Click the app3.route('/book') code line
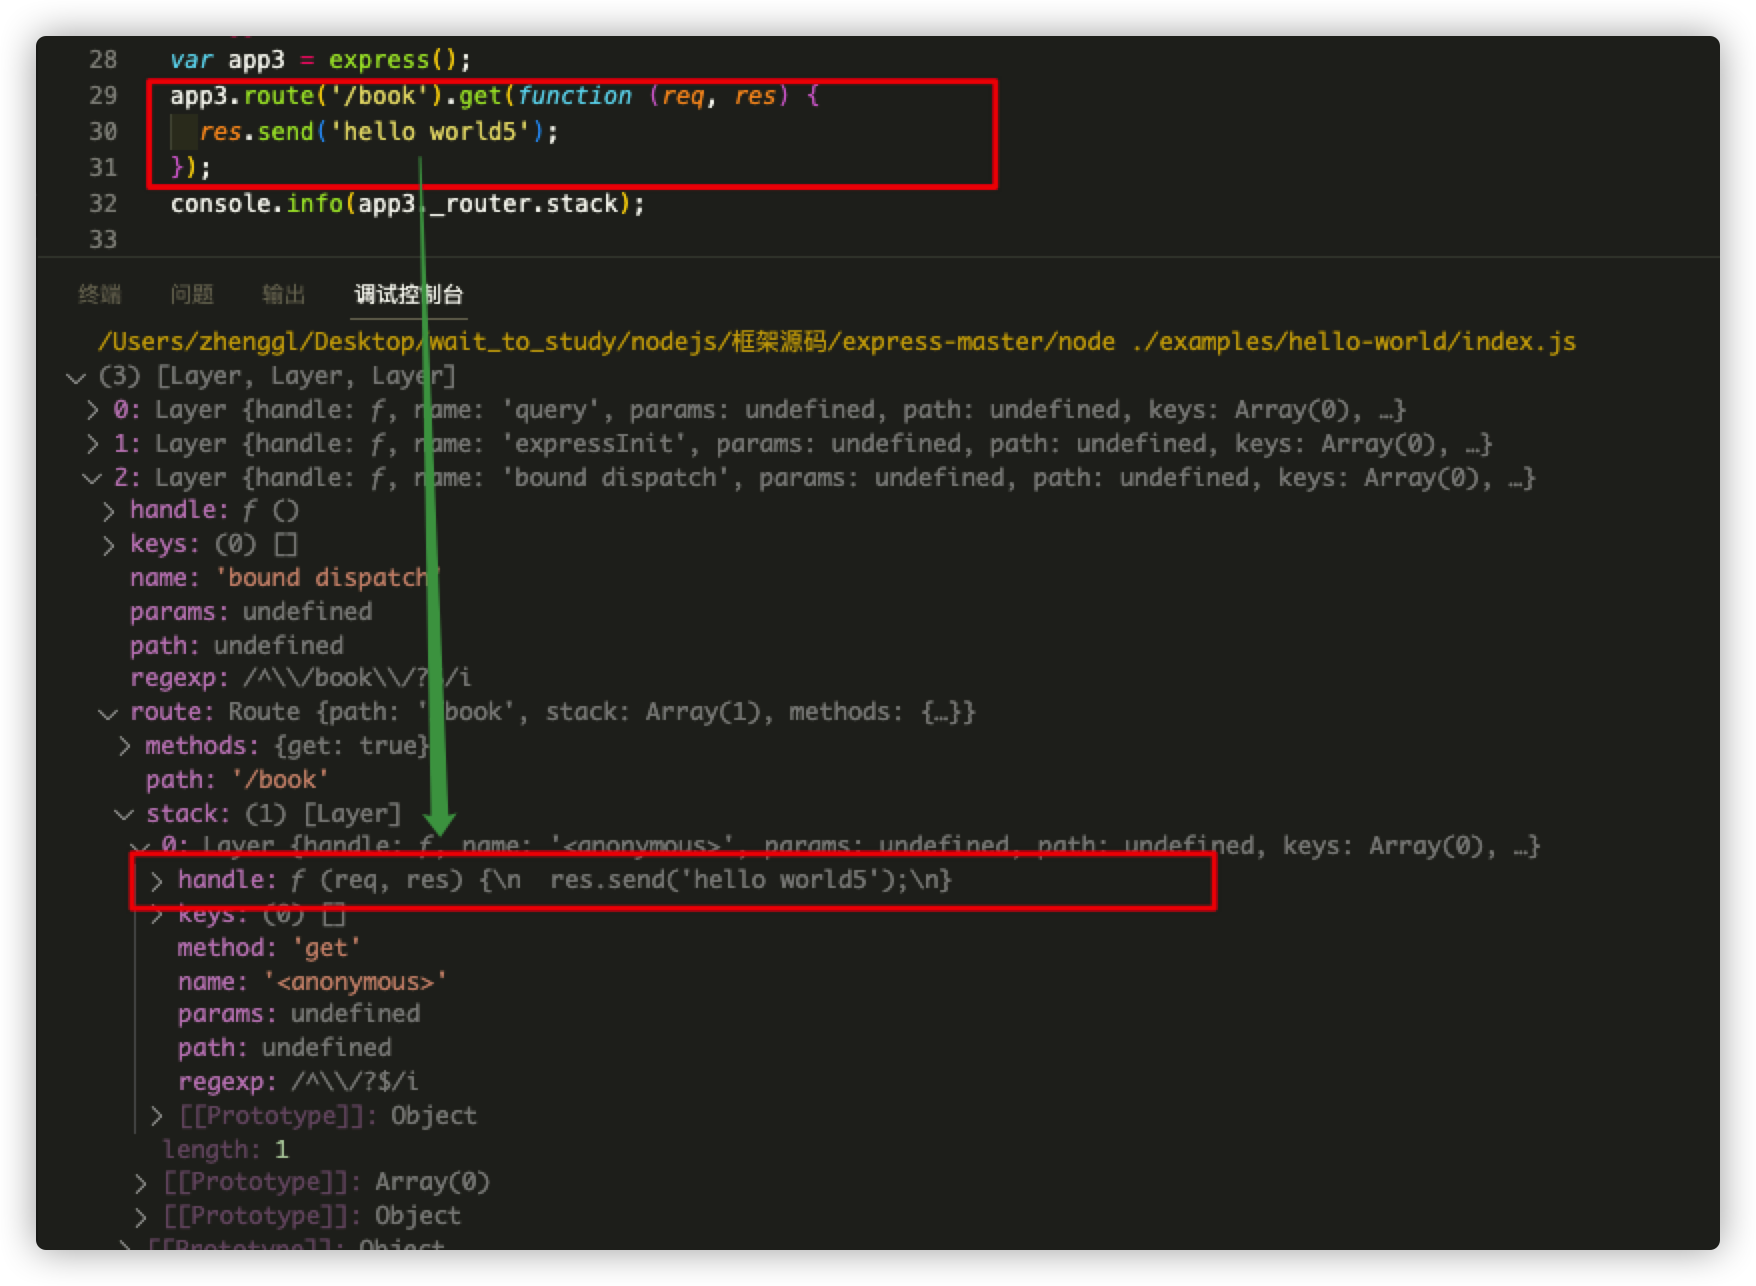Viewport: 1756px width, 1286px height. pyautogui.click(x=495, y=96)
